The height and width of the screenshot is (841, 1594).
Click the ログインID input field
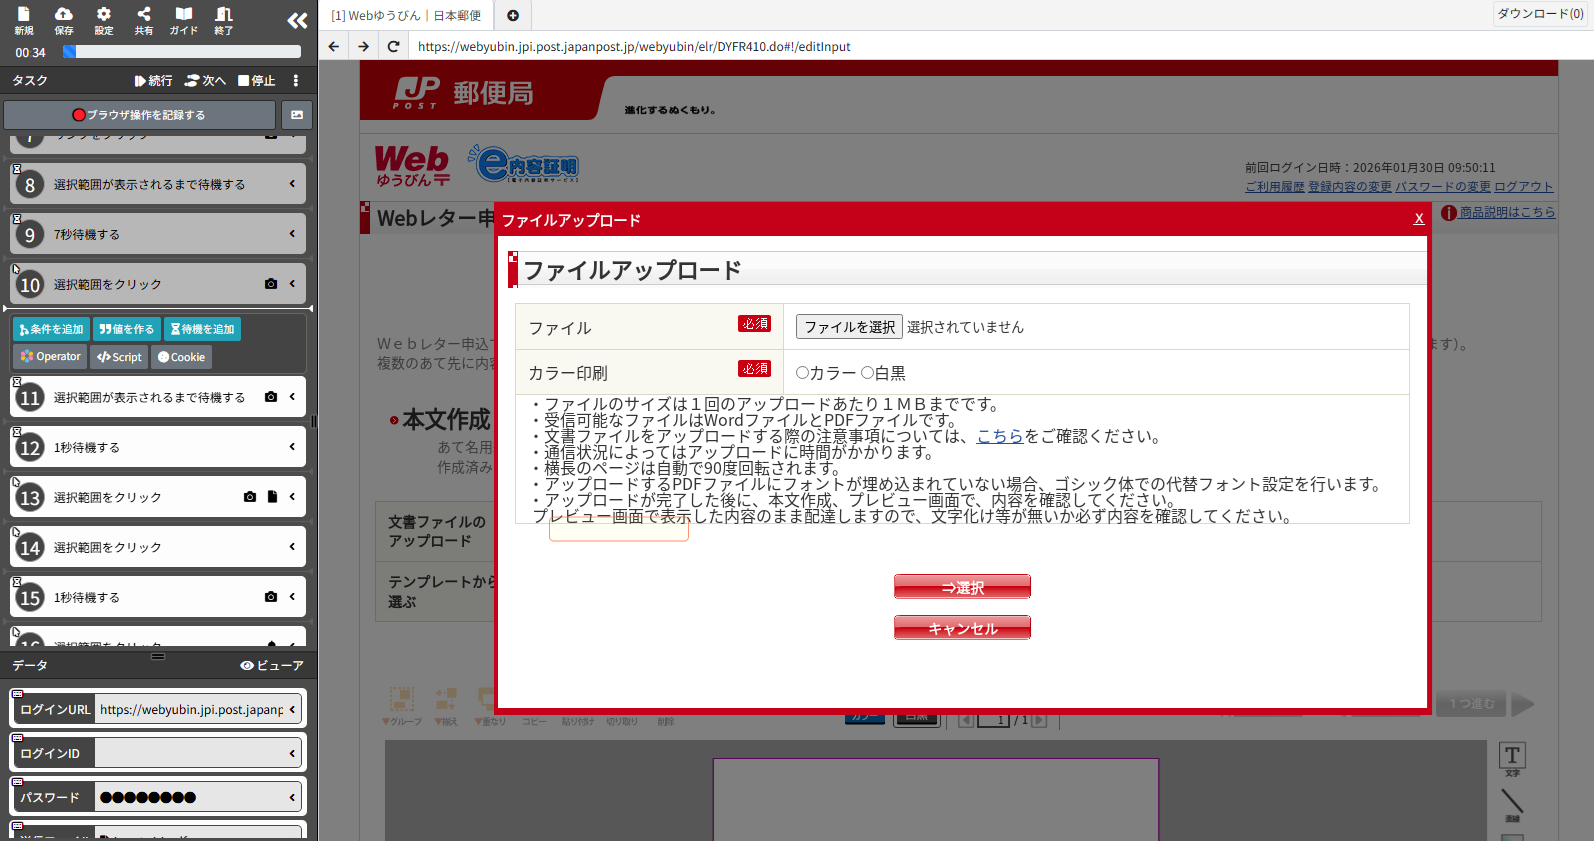point(190,753)
